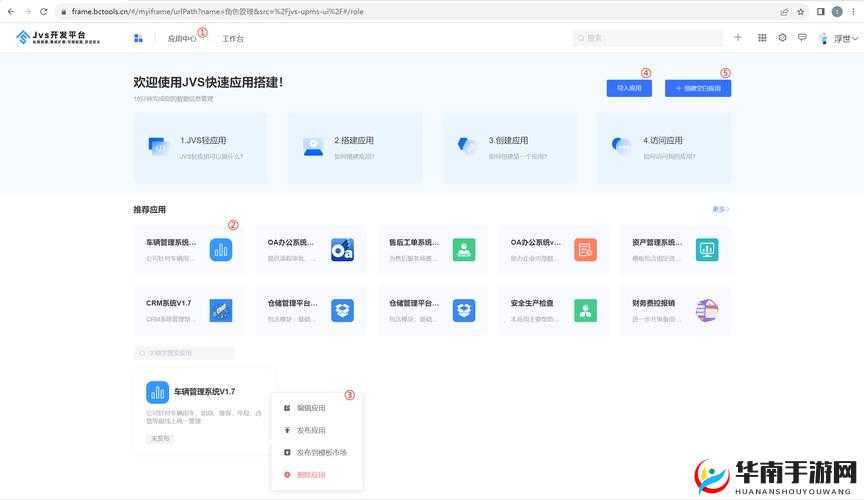Select the 资产管理系统... app title
This screenshot has height=500, width=864.
coord(657,243)
